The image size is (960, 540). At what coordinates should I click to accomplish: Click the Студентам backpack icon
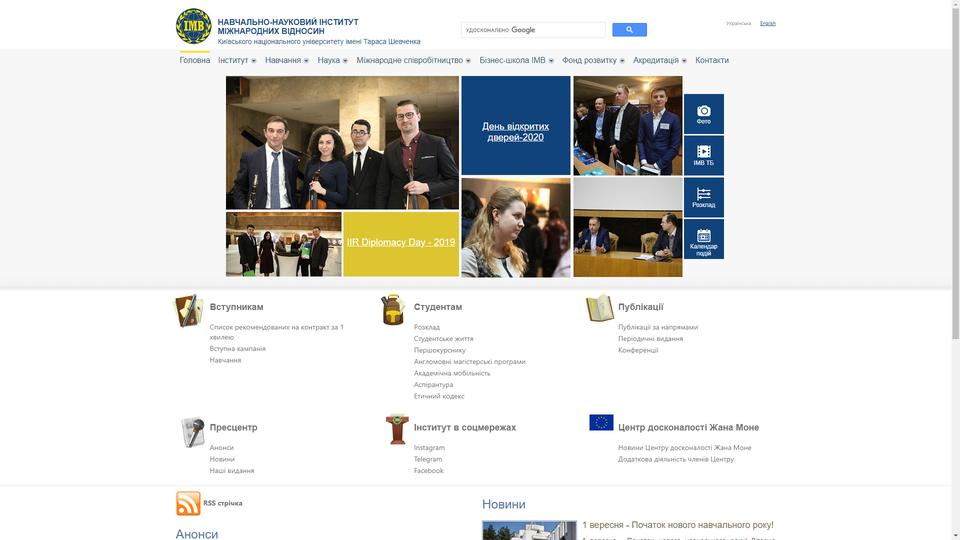[392, 310]
